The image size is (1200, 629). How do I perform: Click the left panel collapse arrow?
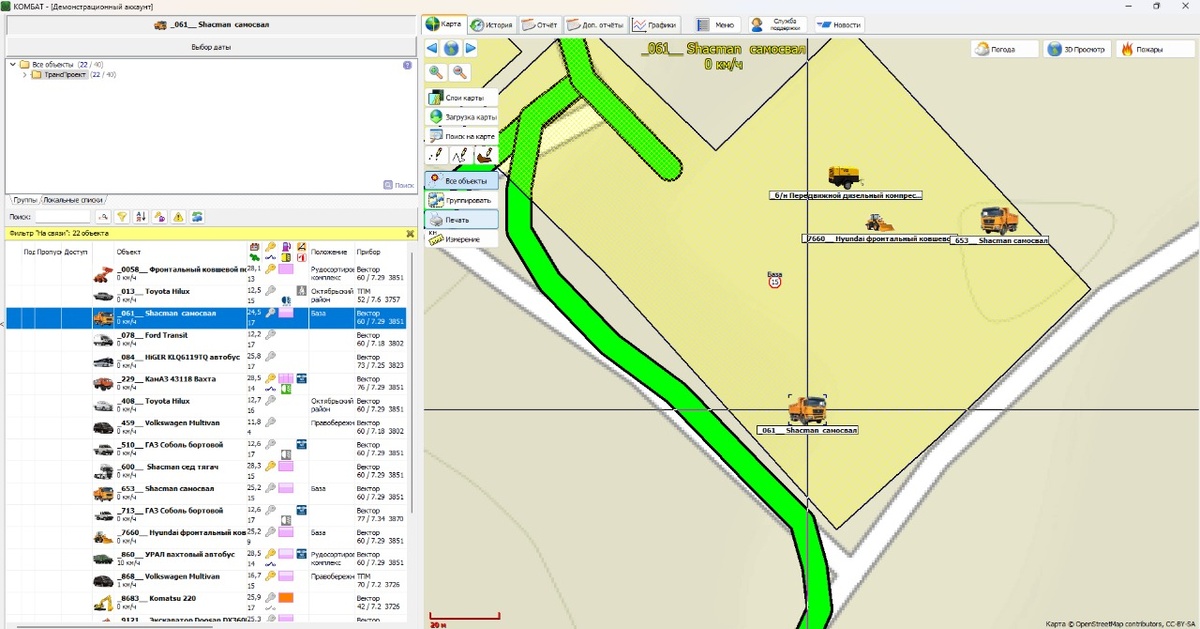pos(2,324)
